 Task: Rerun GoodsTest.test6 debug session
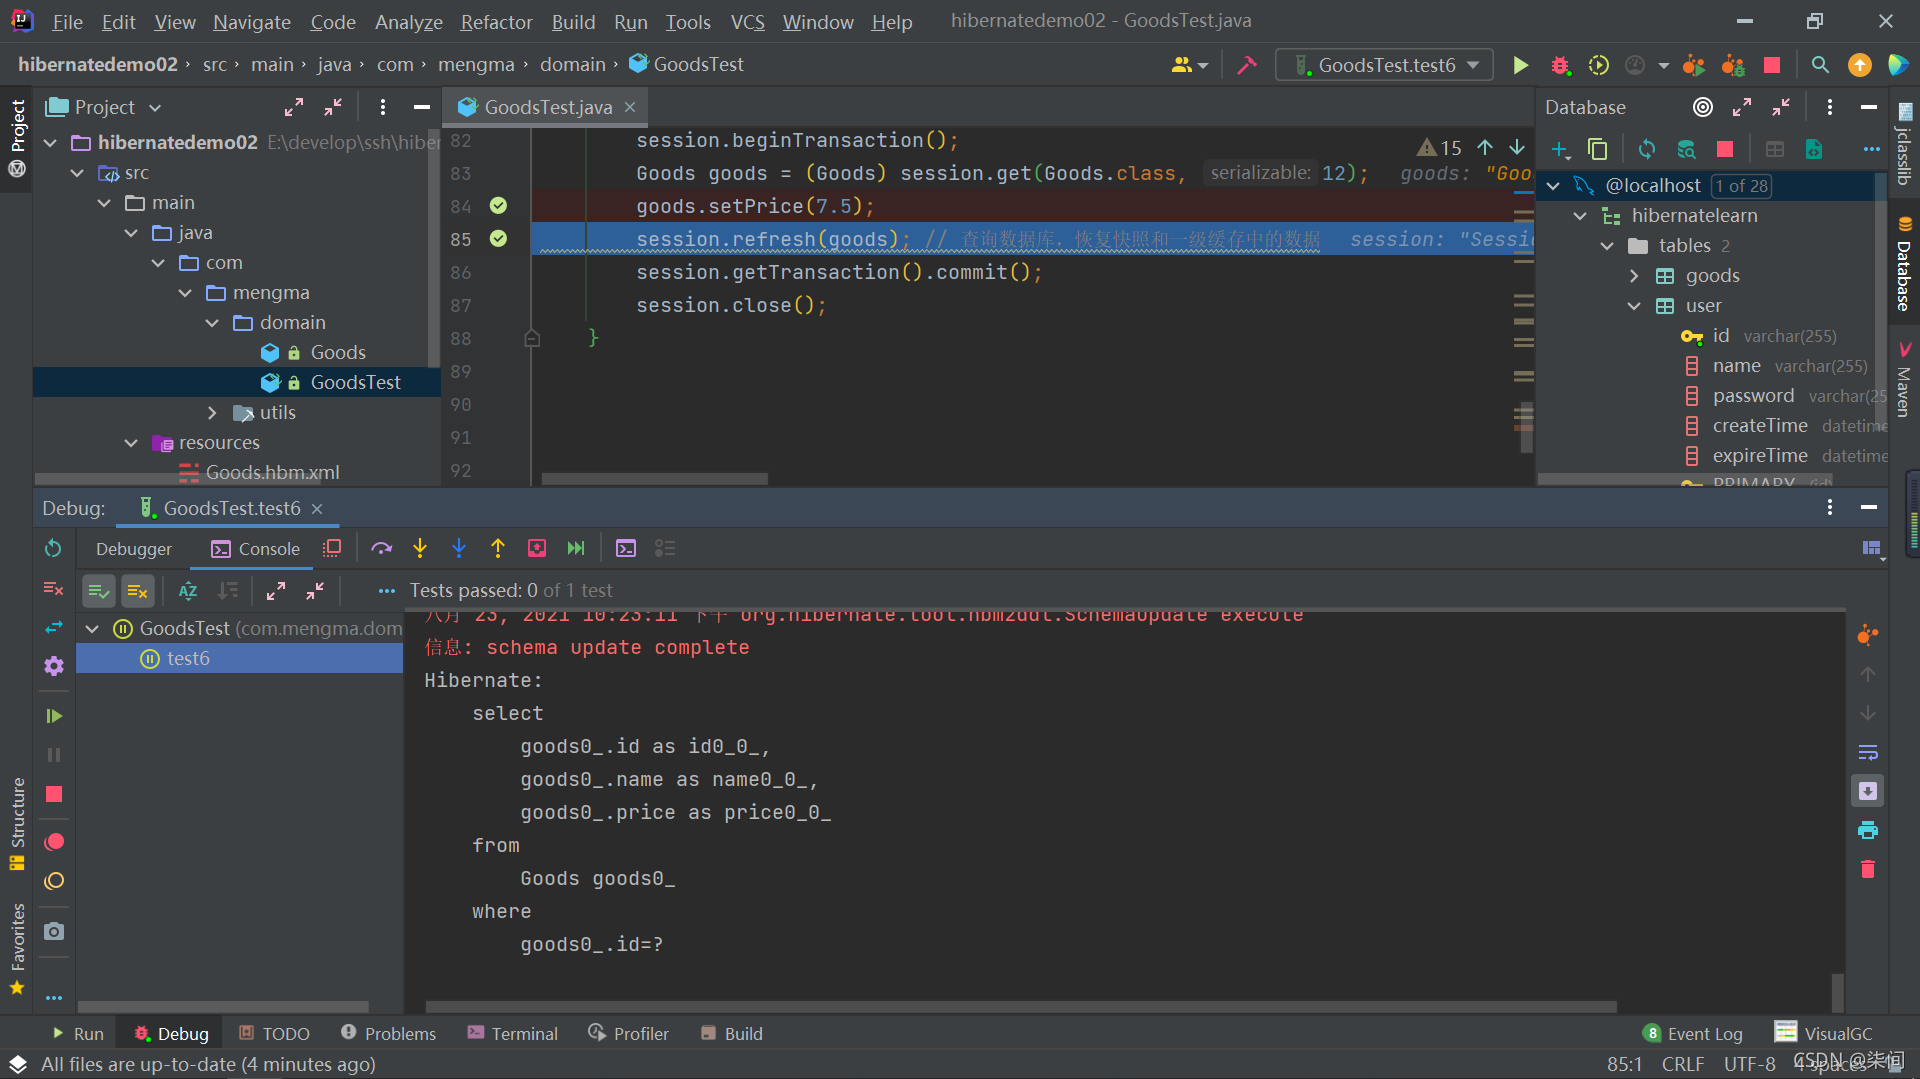pos(54,548)
